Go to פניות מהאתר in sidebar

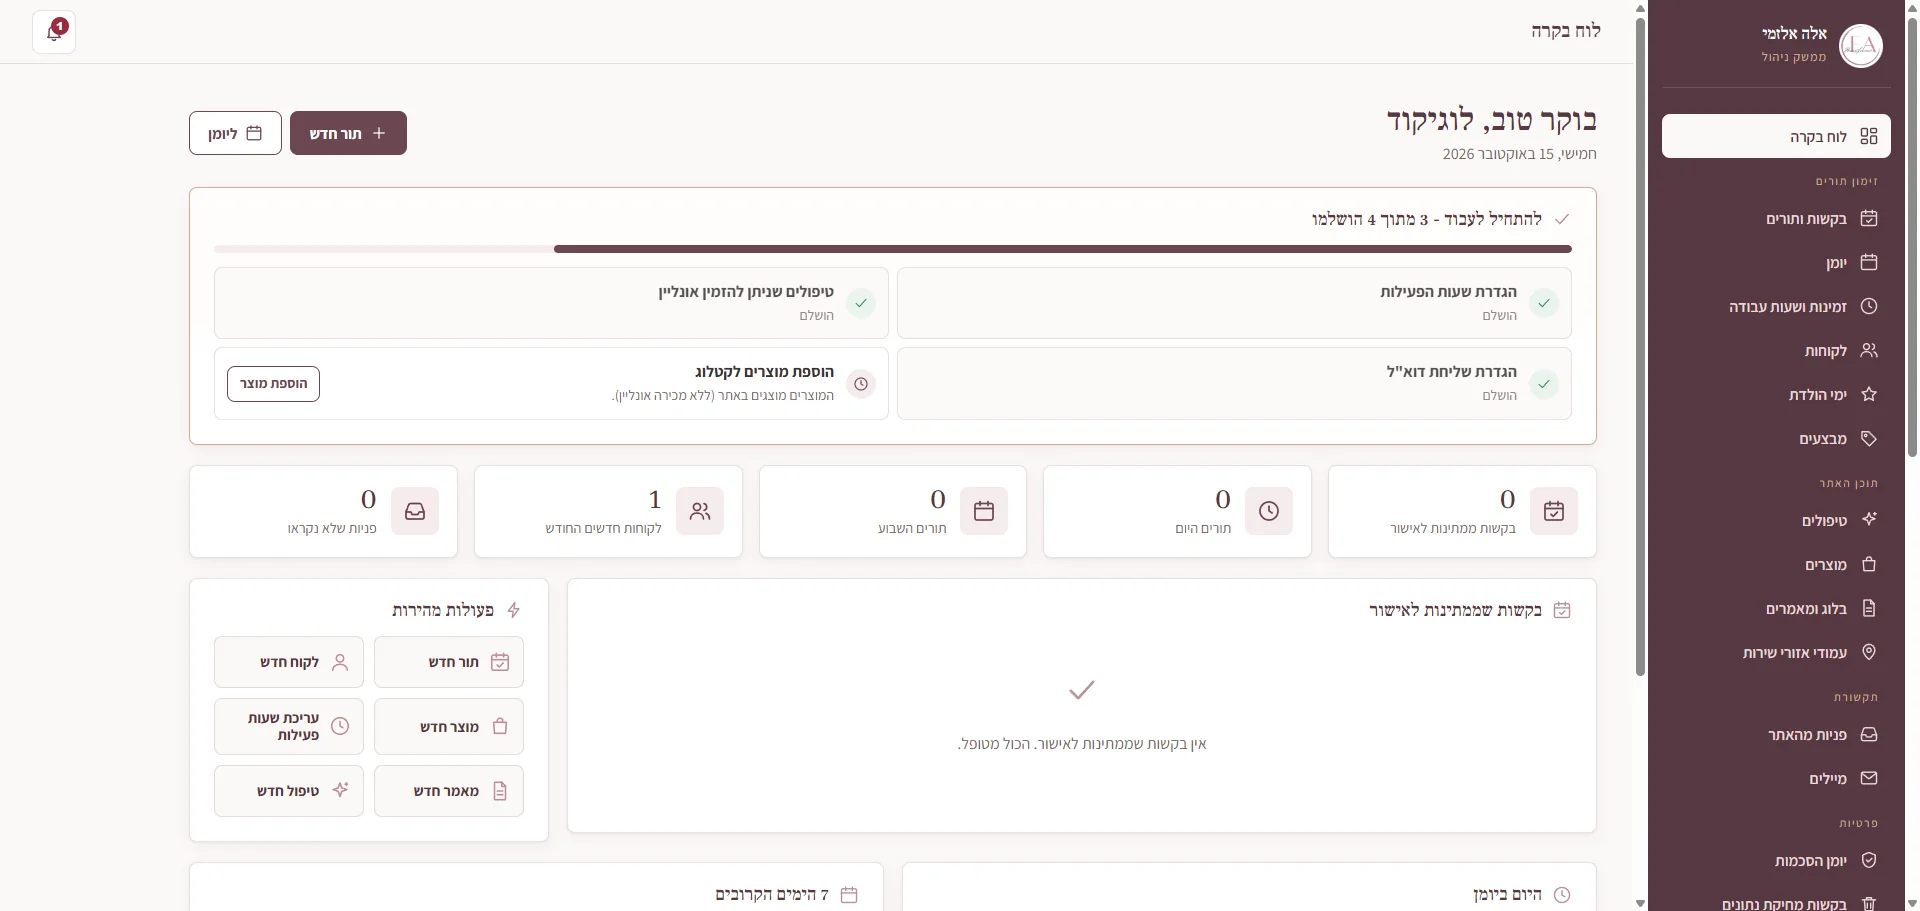click(x=1776, y=734)
